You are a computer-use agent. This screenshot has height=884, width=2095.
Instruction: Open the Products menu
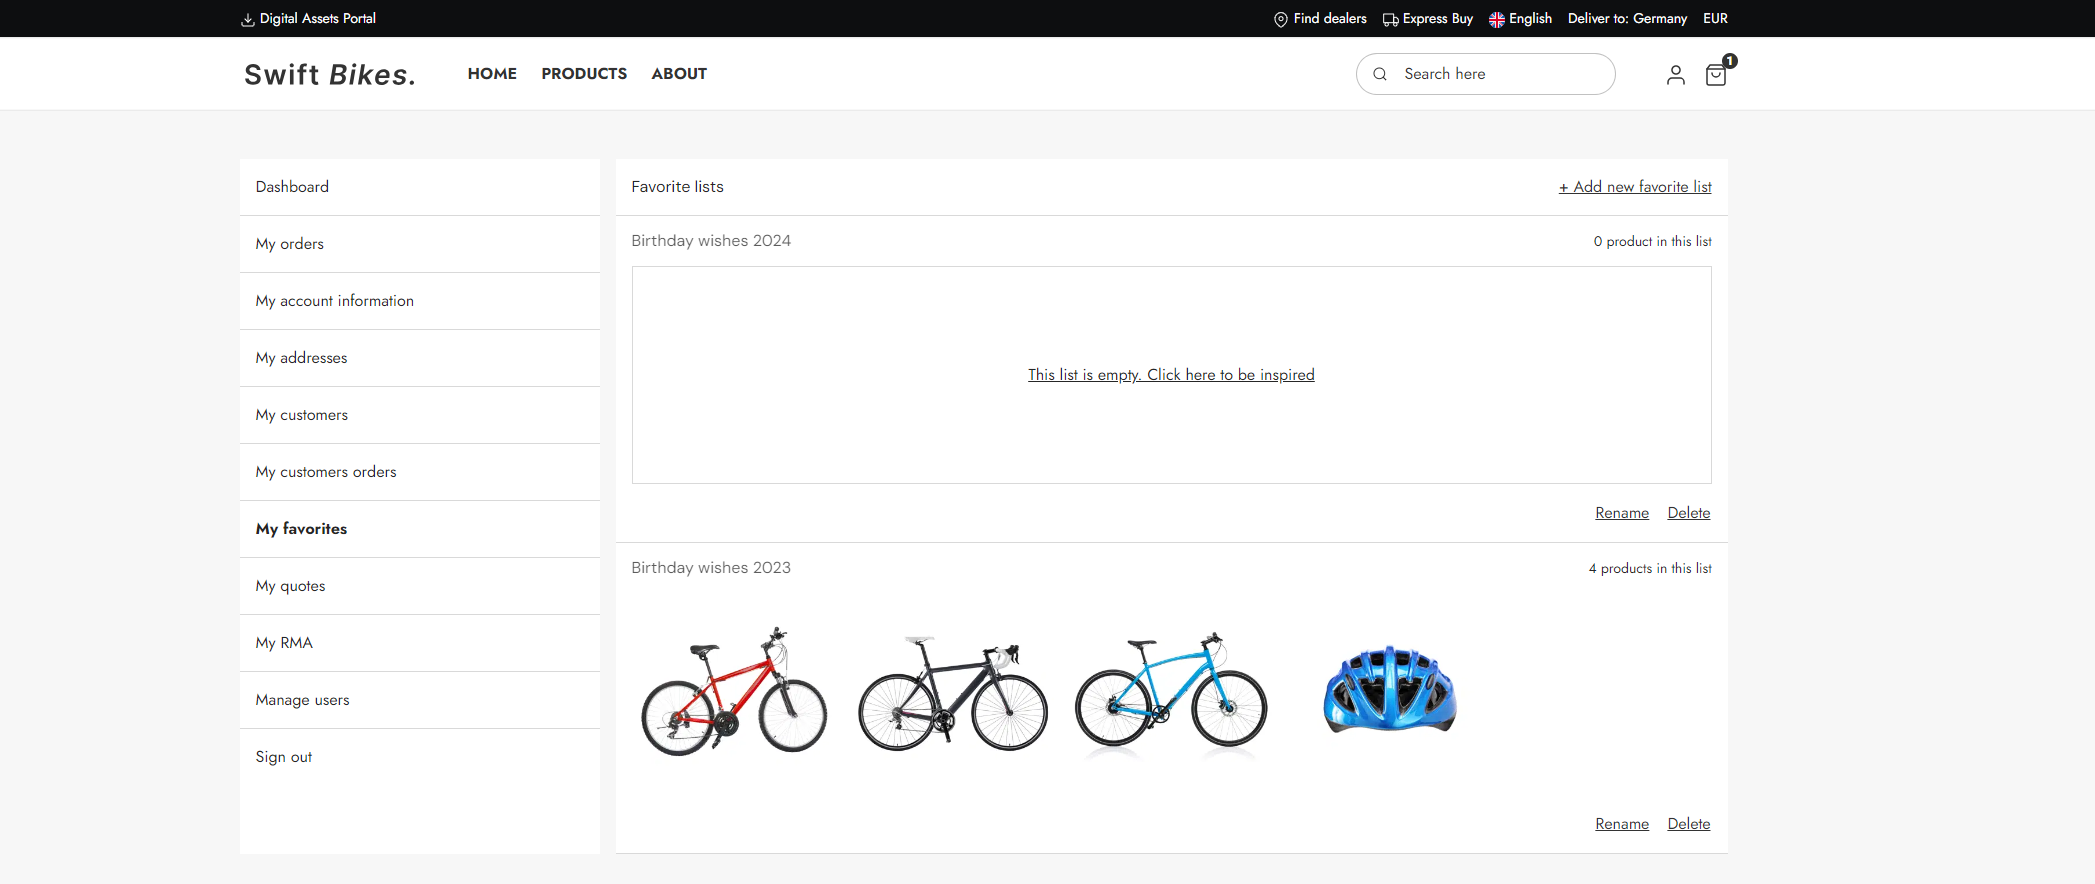click(584, 74)
